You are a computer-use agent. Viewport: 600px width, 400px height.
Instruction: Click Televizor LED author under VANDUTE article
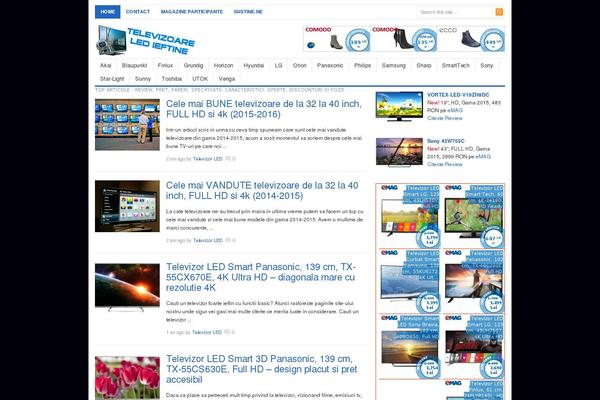click(207, 240)
